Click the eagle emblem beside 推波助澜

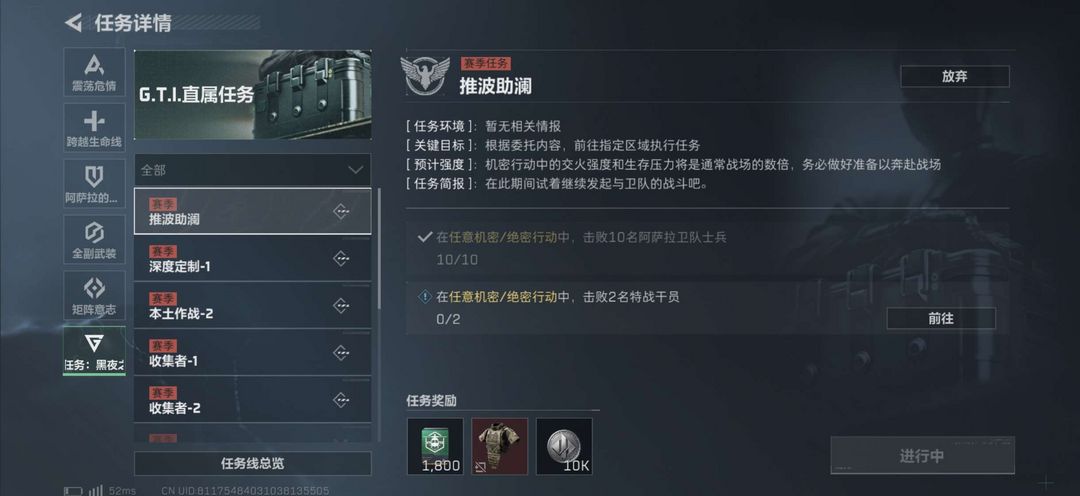point(425,75)
